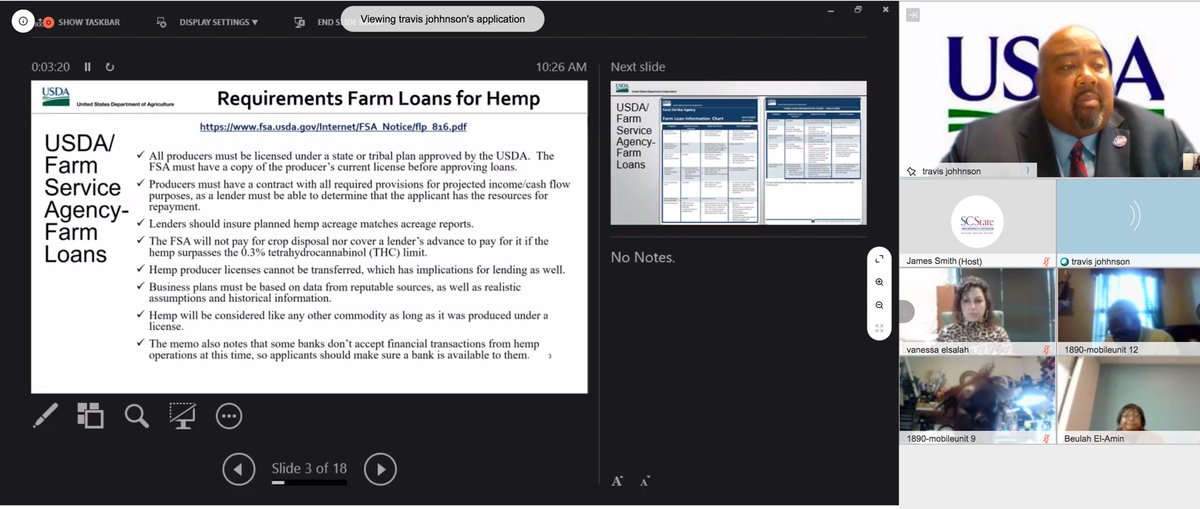The width and height of the screenshot is (1200, 509).
Task: Open more slide show options ellipsis
Action: click(x=229, y=415)
